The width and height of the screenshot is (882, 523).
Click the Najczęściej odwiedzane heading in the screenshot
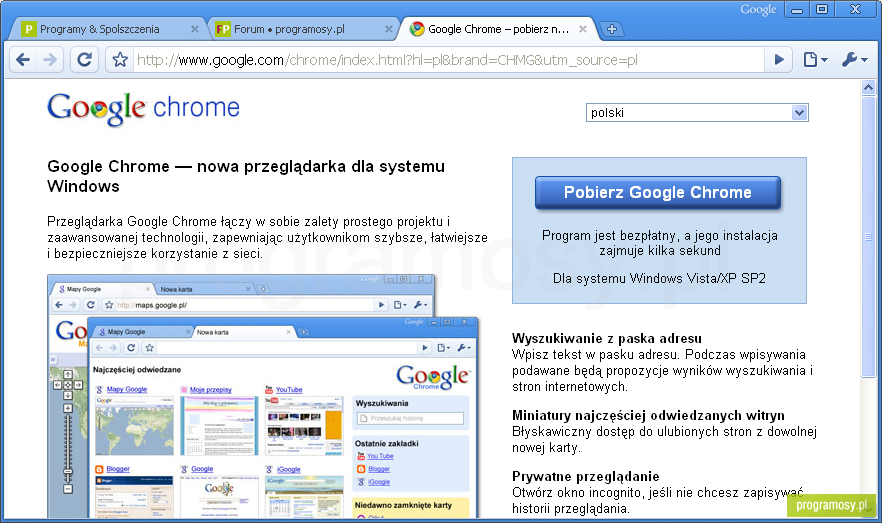(137, 369)
